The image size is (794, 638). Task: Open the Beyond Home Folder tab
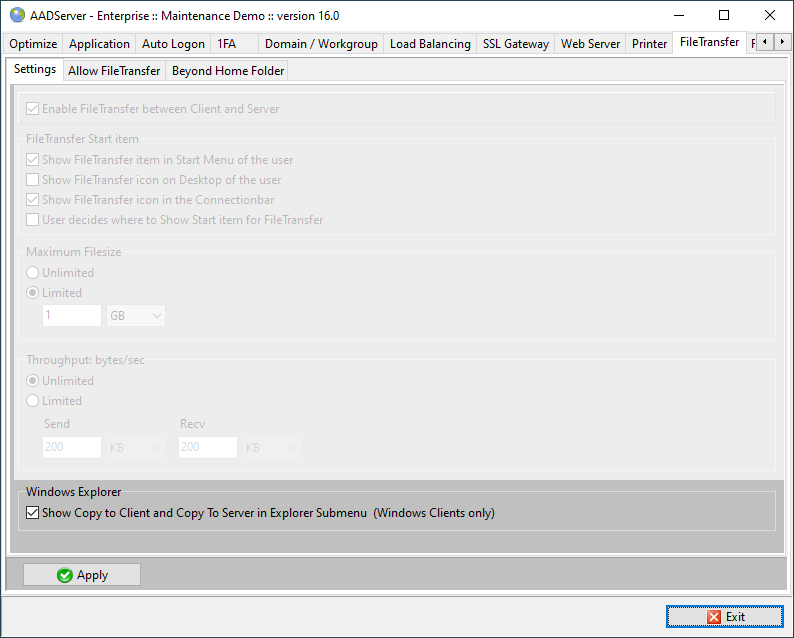(x=228, y=71)
